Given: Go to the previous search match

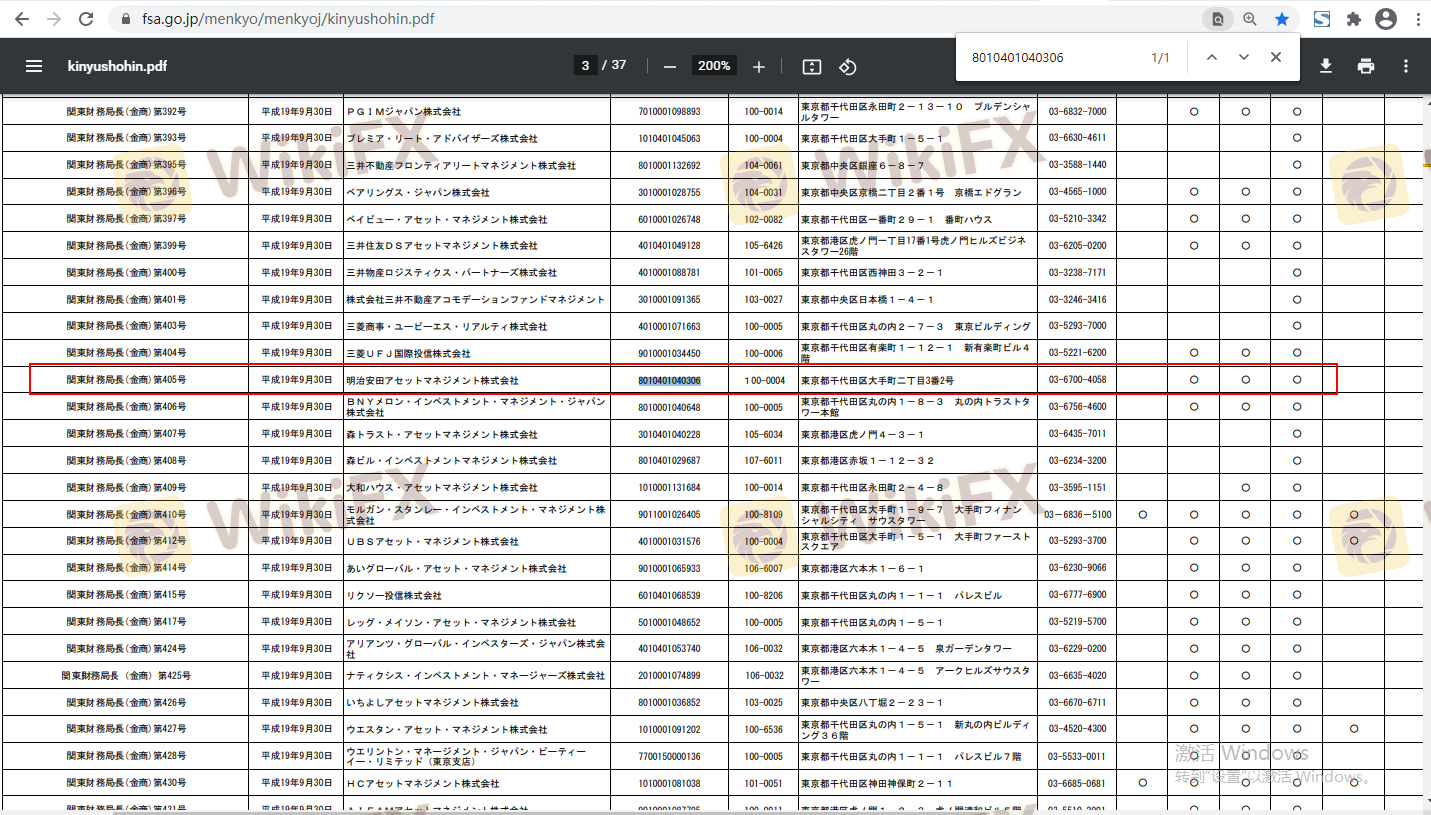Looking at the screenshot, I should [1212, 58].
